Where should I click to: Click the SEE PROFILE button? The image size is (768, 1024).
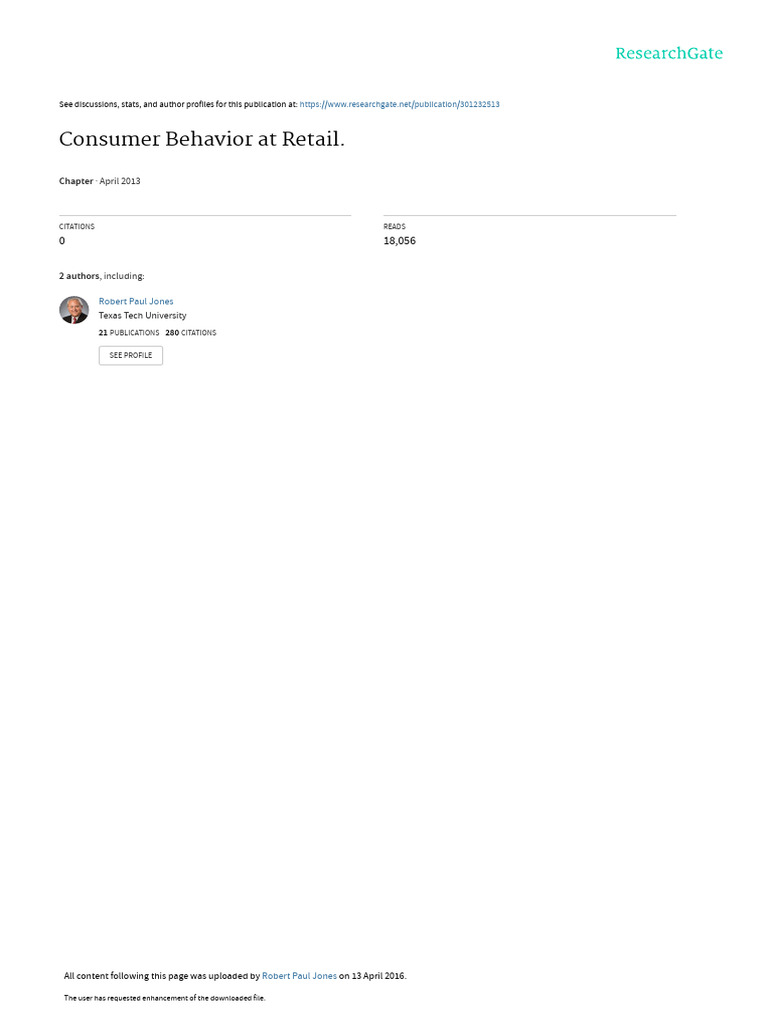tap(131, 355)
